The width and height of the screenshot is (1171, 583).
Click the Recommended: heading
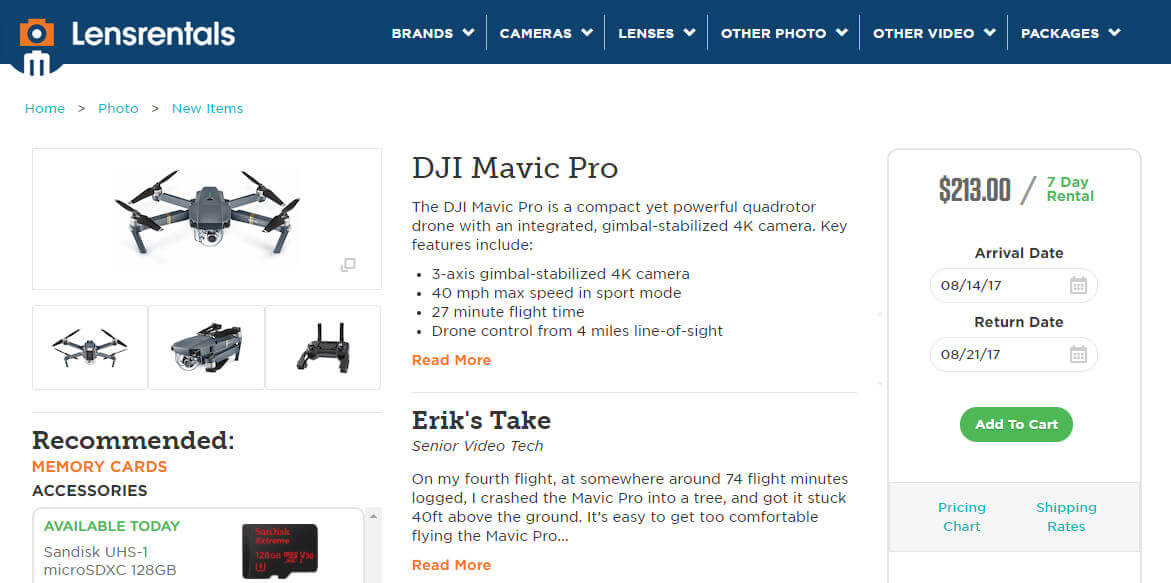coord(133,440)
